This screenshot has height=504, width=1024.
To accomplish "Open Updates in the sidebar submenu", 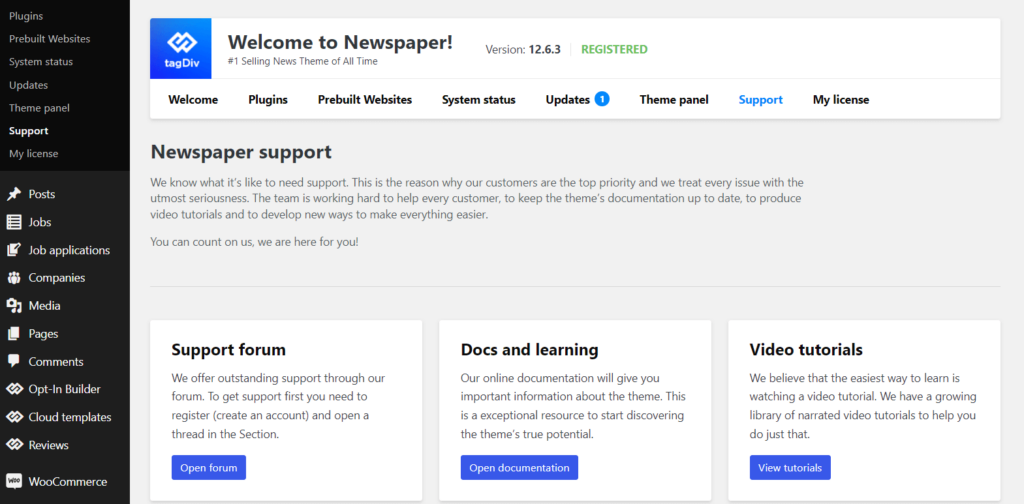I will coord(29,85).
